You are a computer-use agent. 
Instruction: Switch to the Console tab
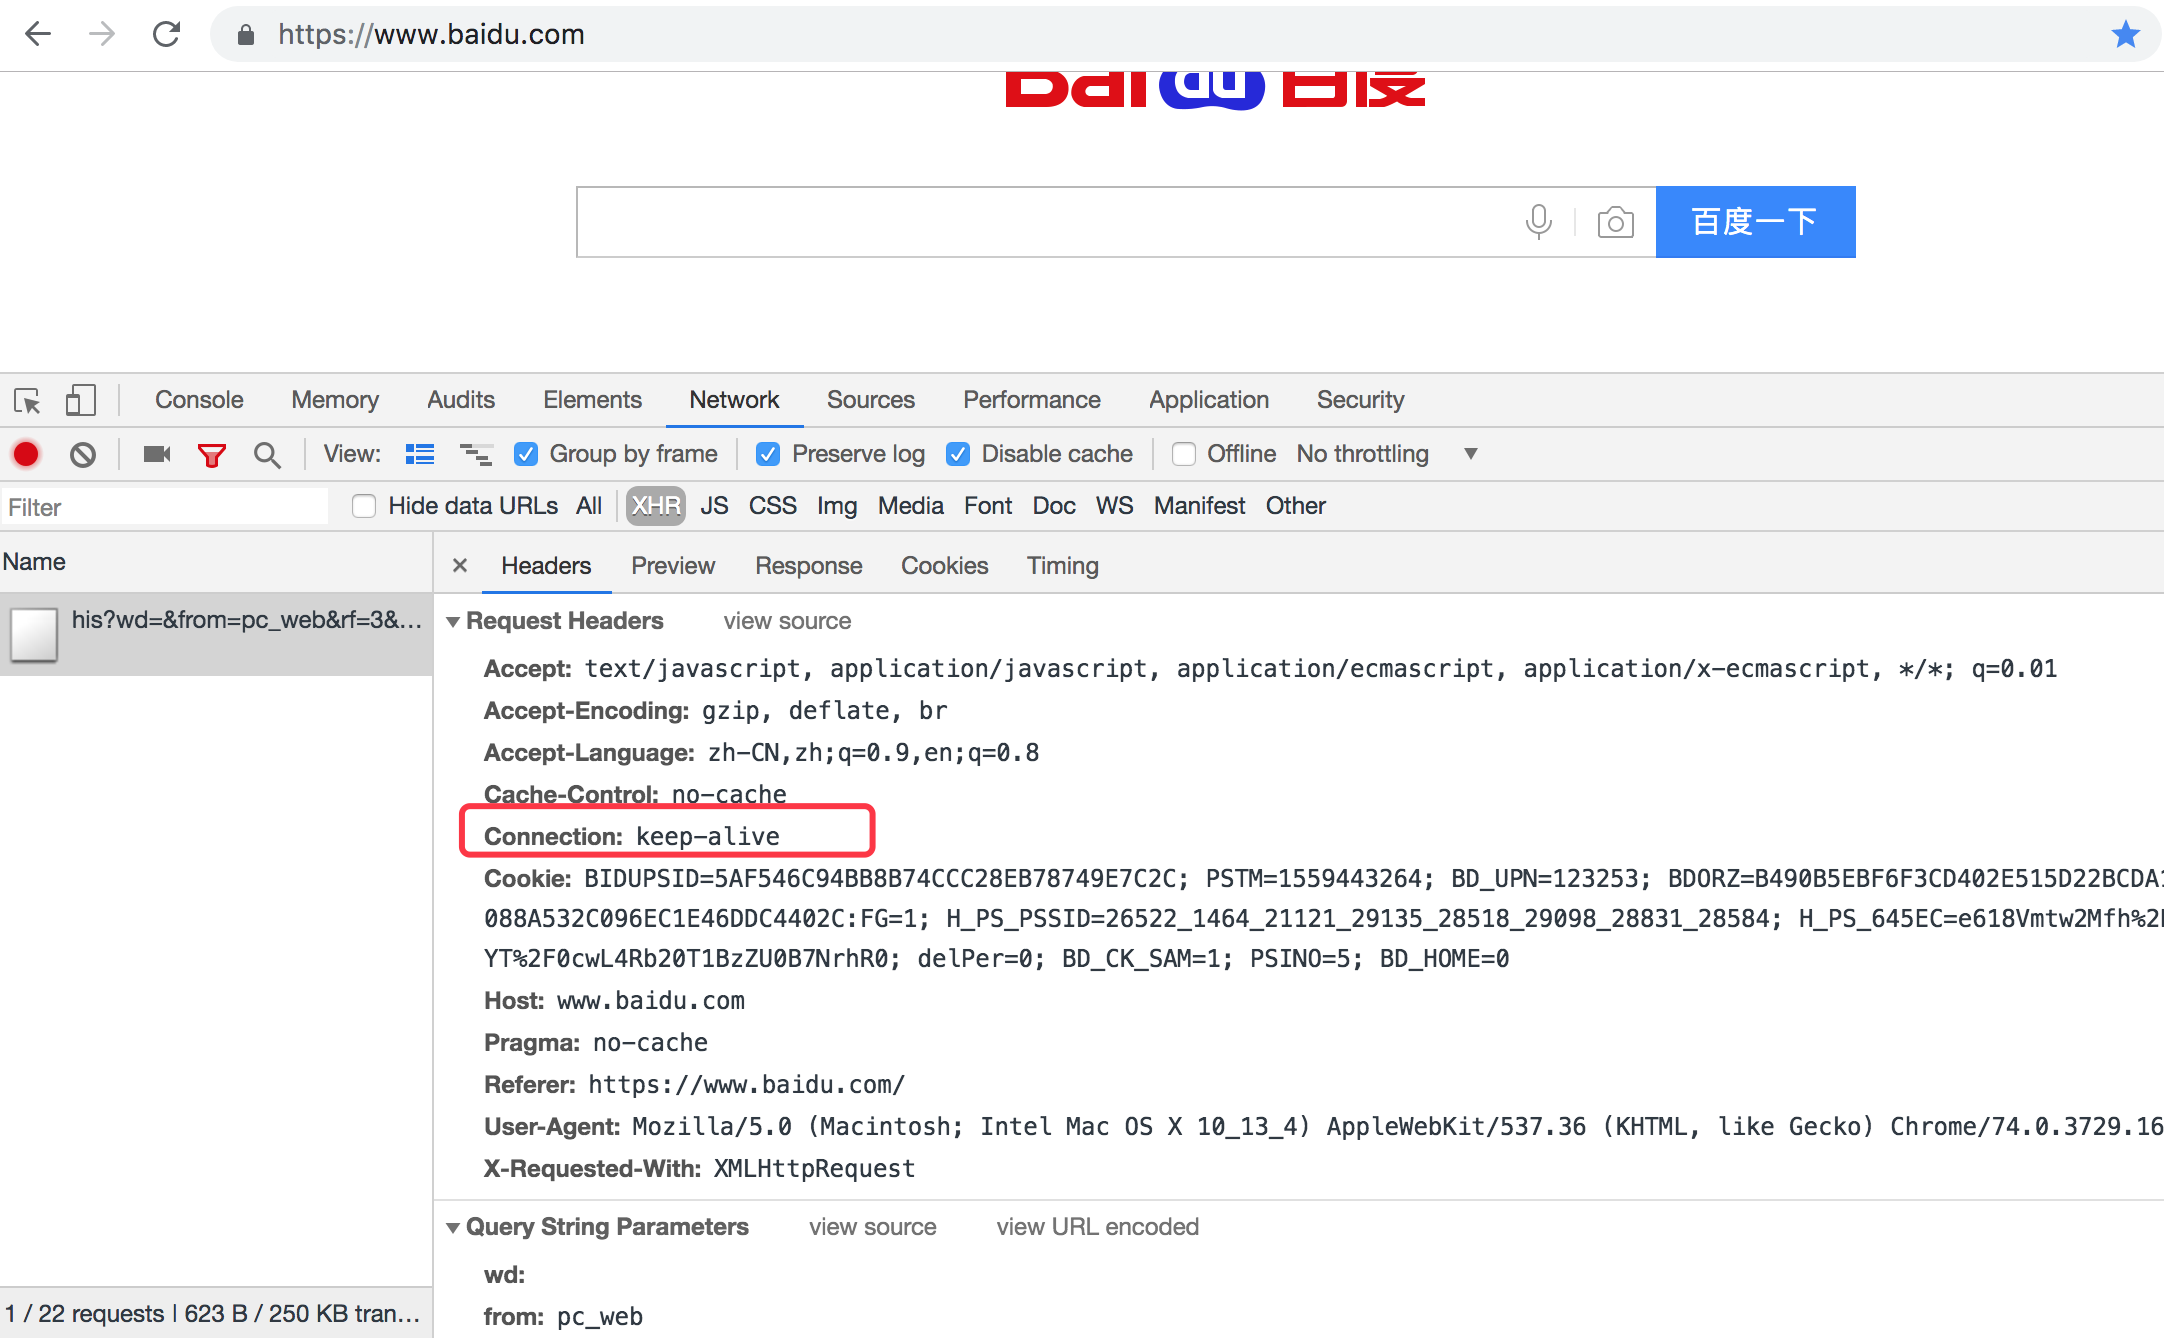pyautogui.click(x=199, y=400)
